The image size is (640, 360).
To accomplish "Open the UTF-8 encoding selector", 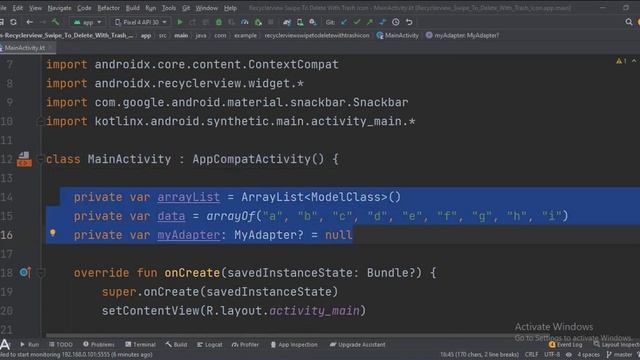I will click(552, 354).
